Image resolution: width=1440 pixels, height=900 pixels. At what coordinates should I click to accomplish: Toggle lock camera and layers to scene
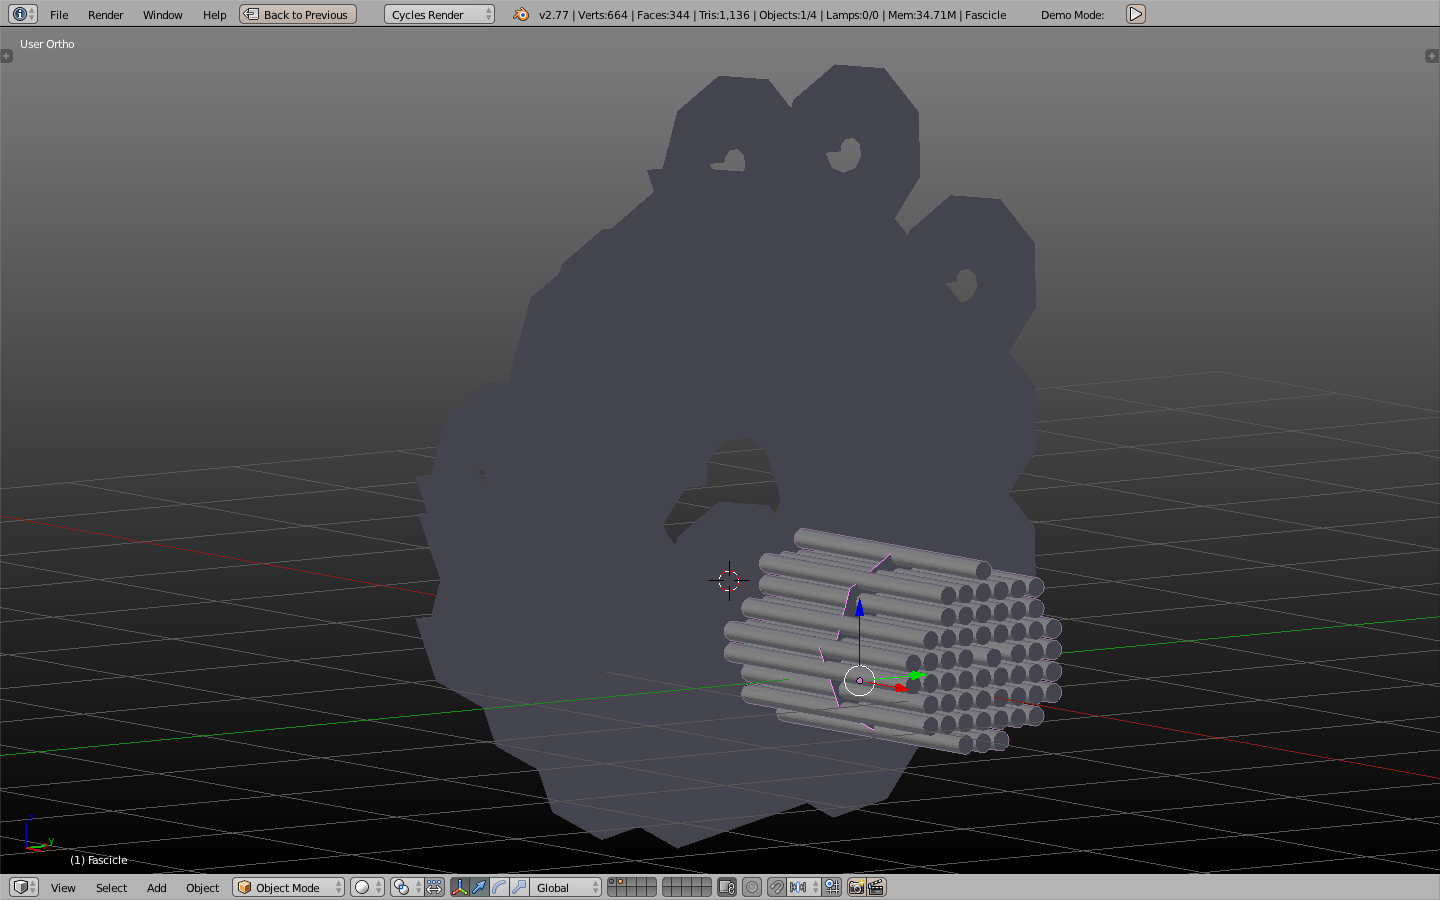point(727,887)
